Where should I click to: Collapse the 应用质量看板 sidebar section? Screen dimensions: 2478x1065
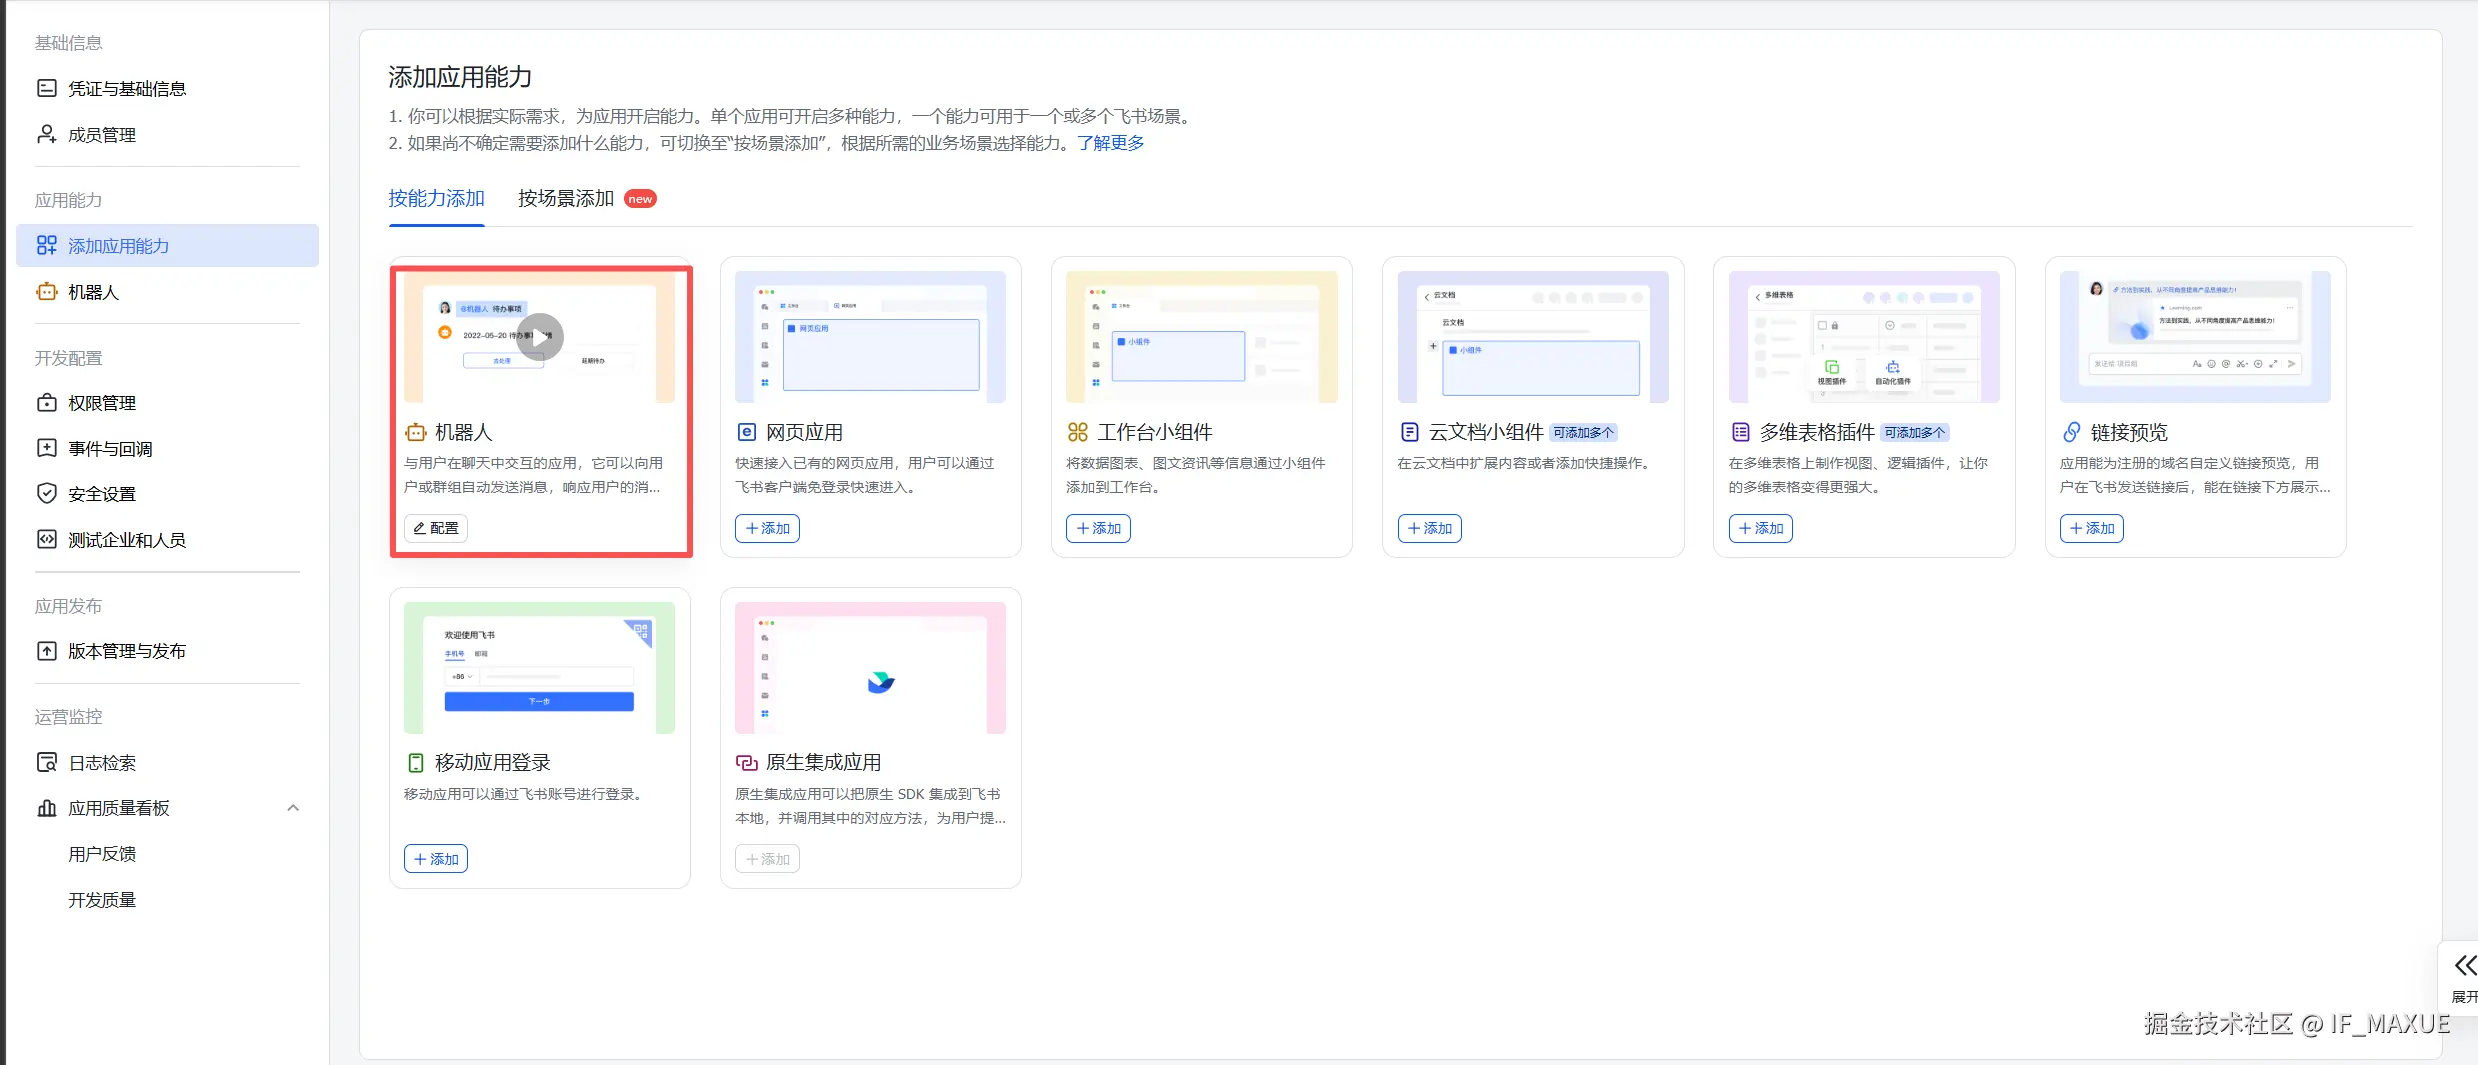293,808
